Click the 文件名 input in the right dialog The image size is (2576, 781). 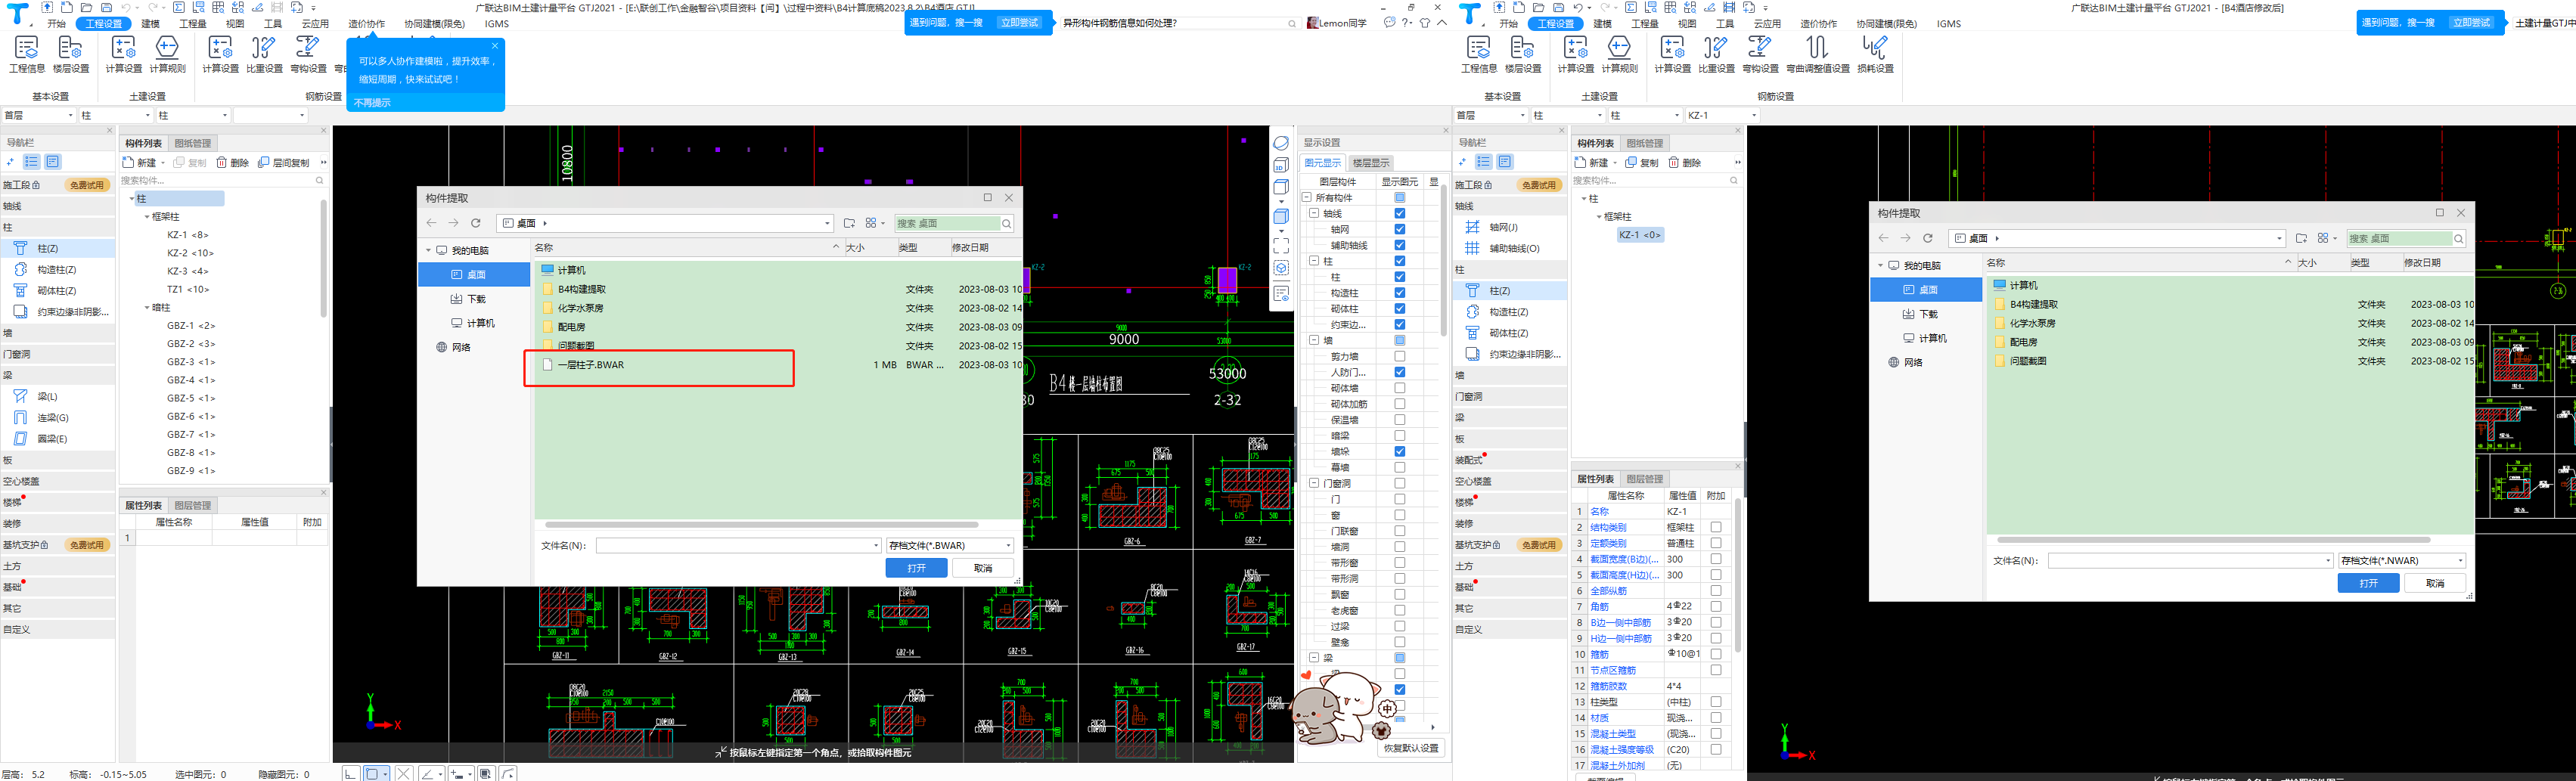(x=2191, y=560)
